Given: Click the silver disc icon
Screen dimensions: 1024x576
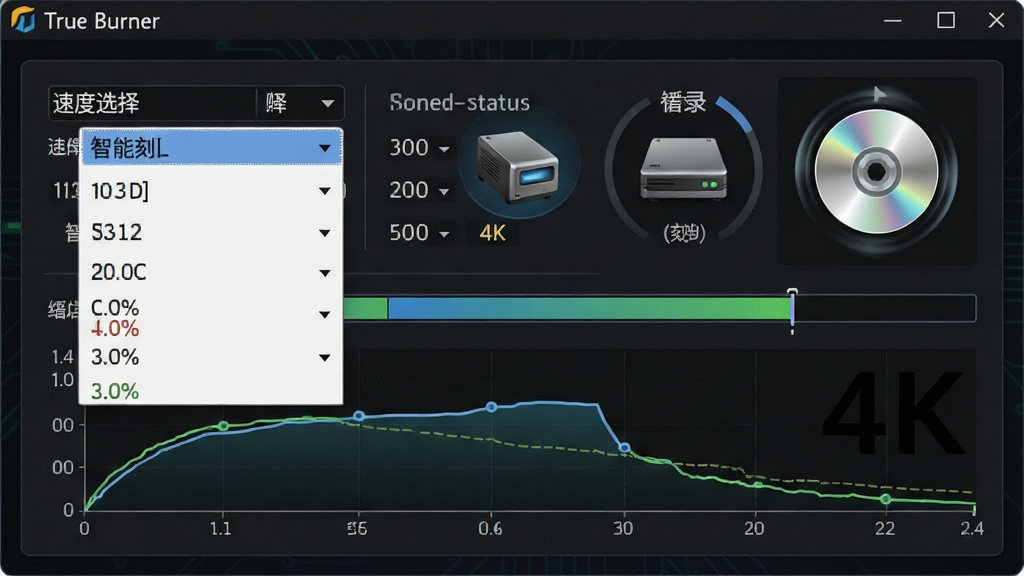Looking at the screenshot, I should [876, 172].
